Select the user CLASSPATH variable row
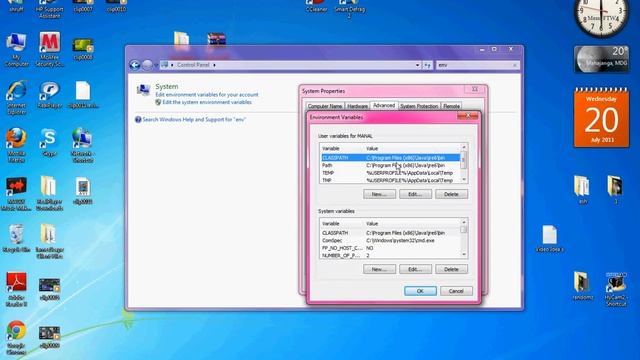The height and width of the screenshot is (360, 640). (x=390, y=158)
